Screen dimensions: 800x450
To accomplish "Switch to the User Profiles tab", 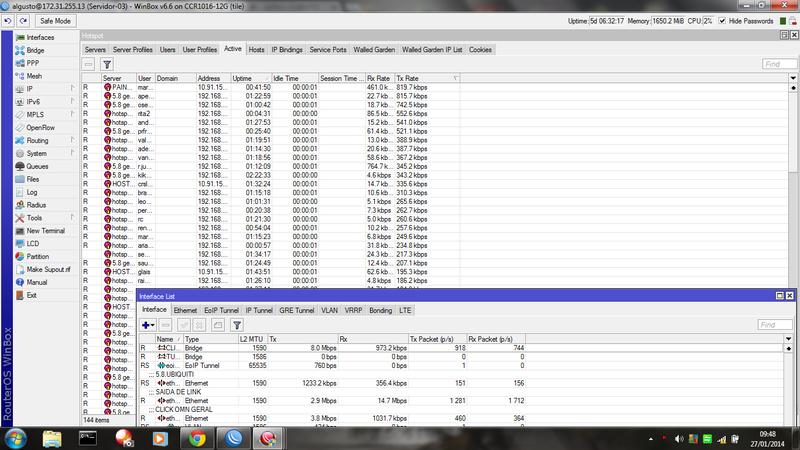I will coord(199,49).
